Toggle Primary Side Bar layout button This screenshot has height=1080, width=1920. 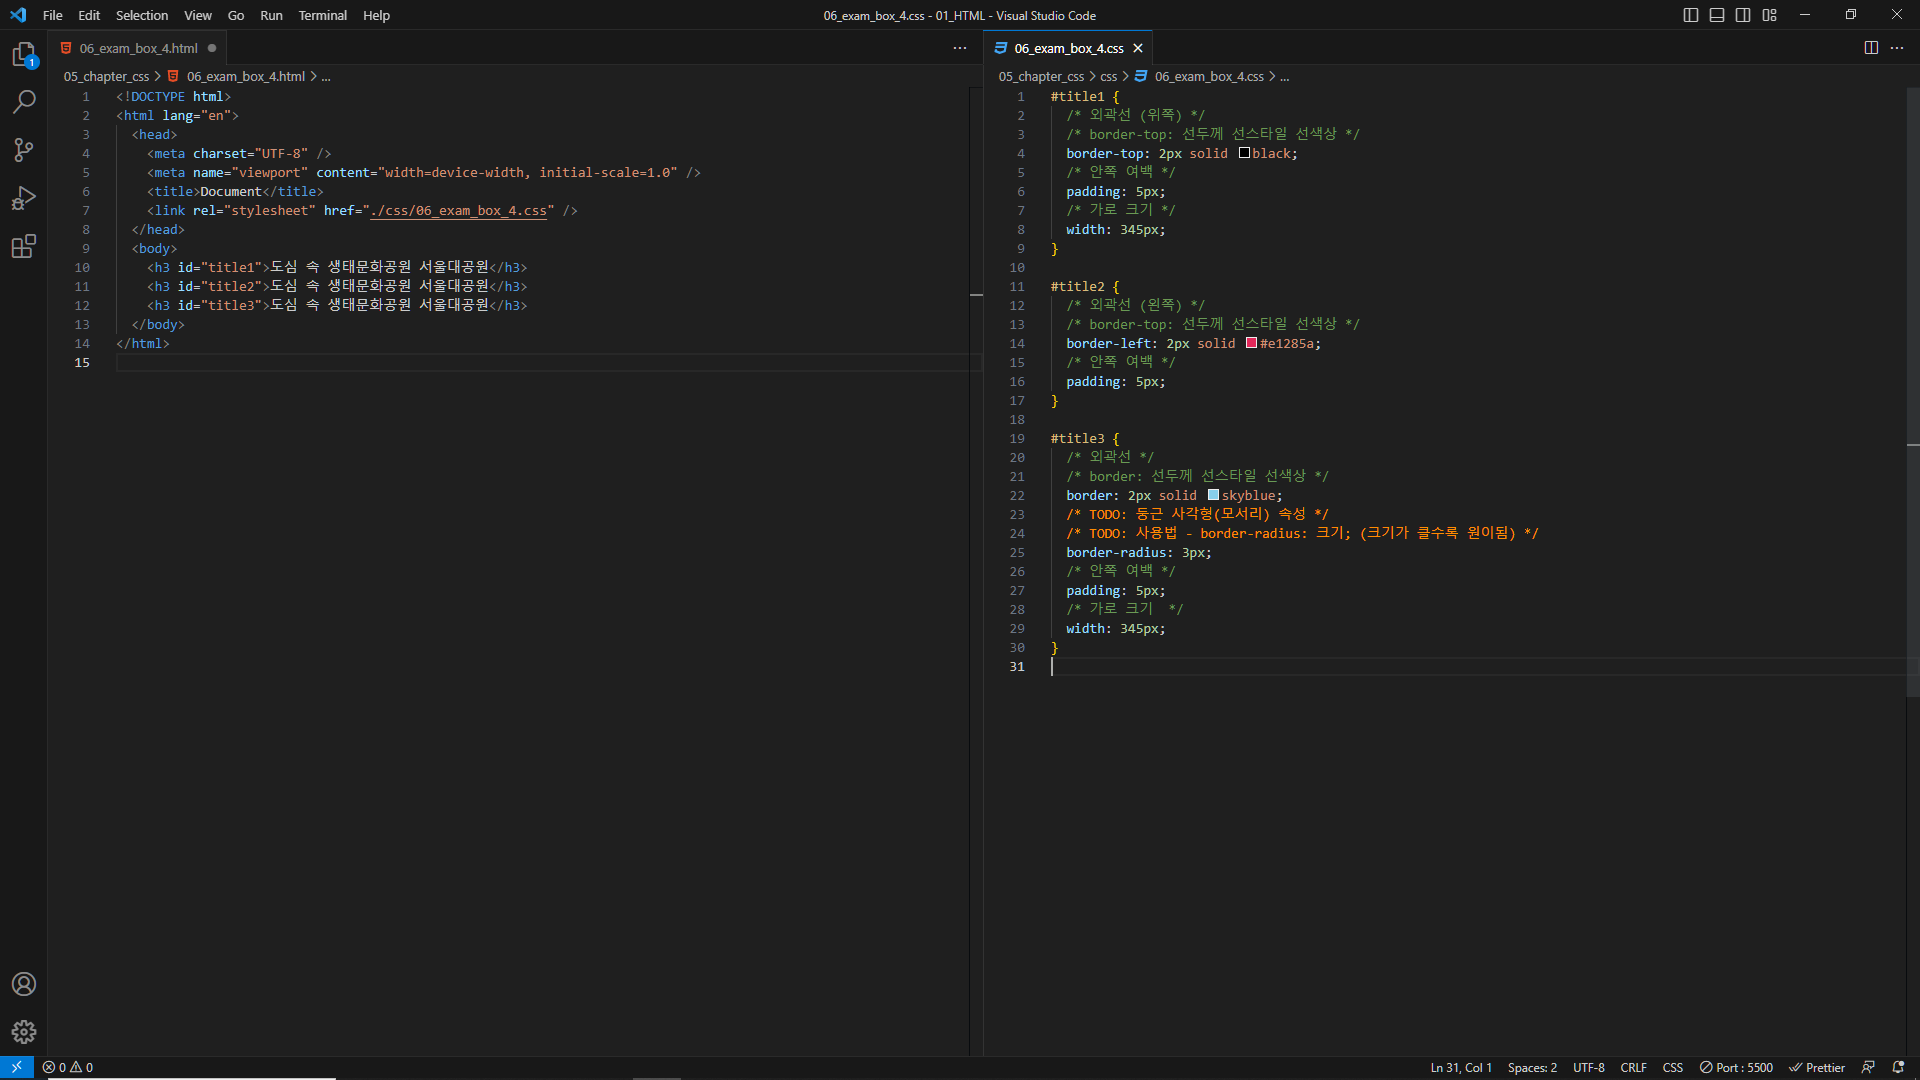1691,15
